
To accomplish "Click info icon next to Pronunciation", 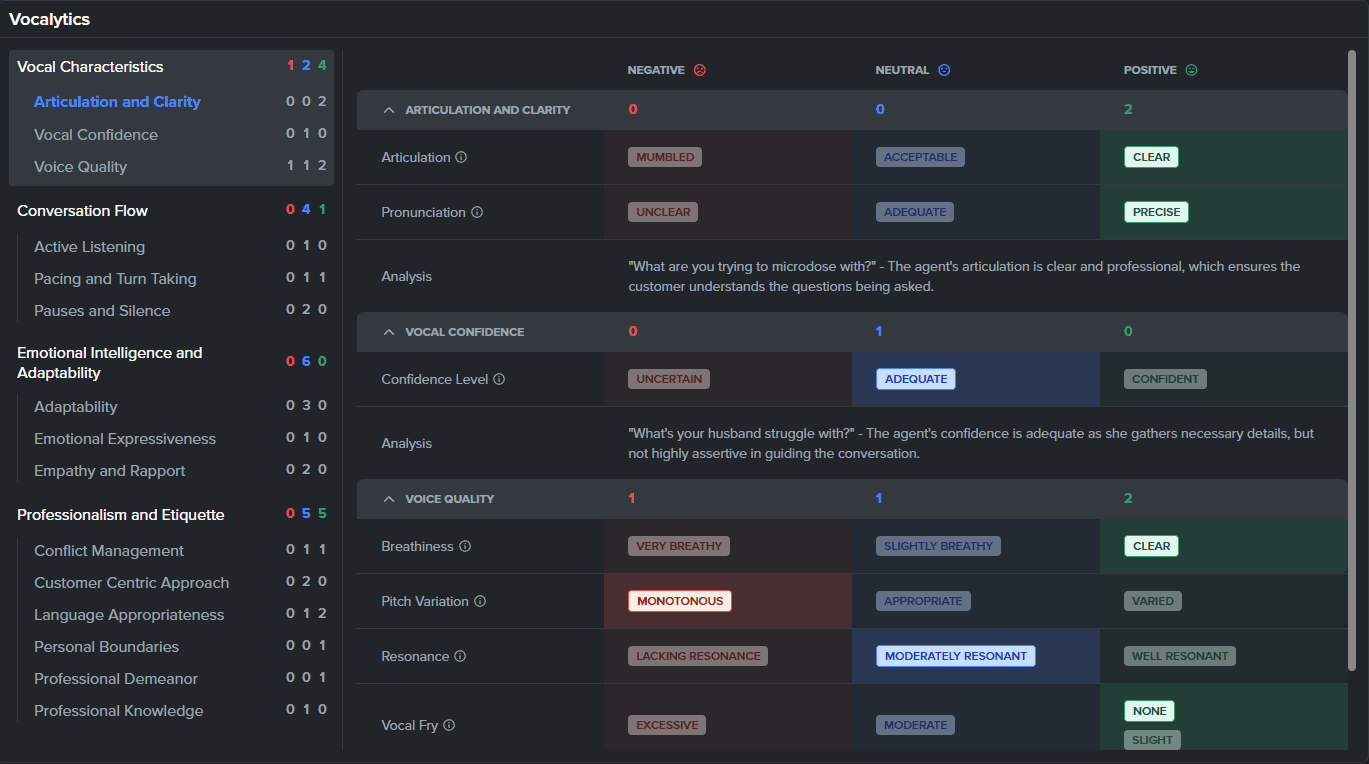I will point(477,212).
